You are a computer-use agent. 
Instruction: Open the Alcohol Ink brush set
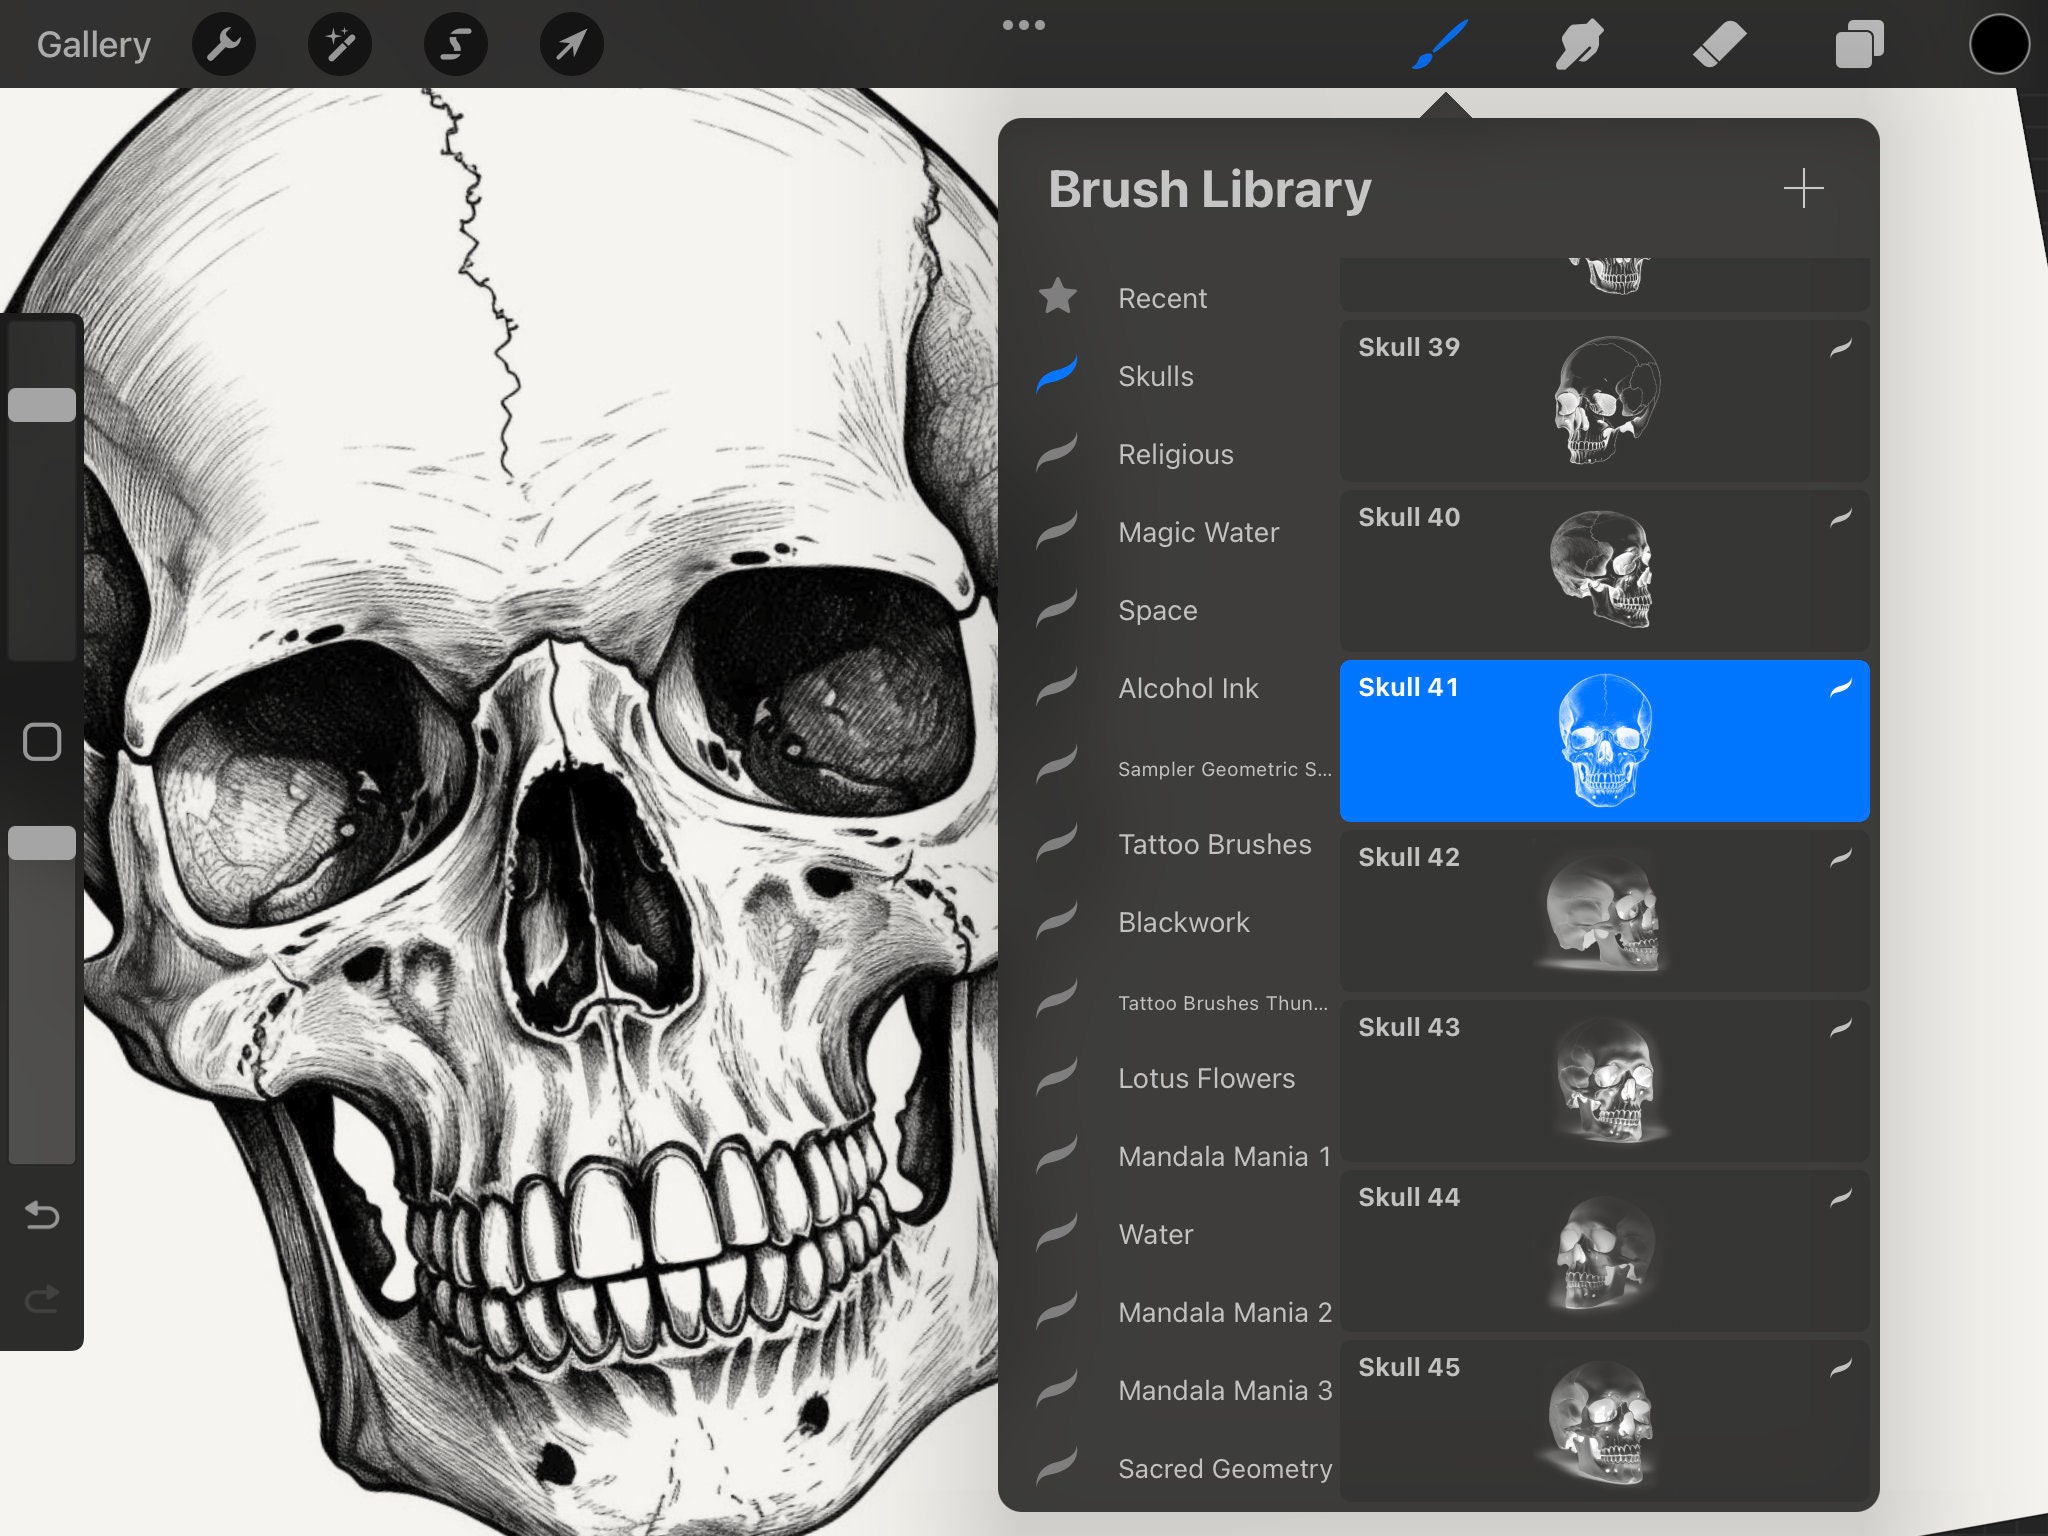(1189, 688)
